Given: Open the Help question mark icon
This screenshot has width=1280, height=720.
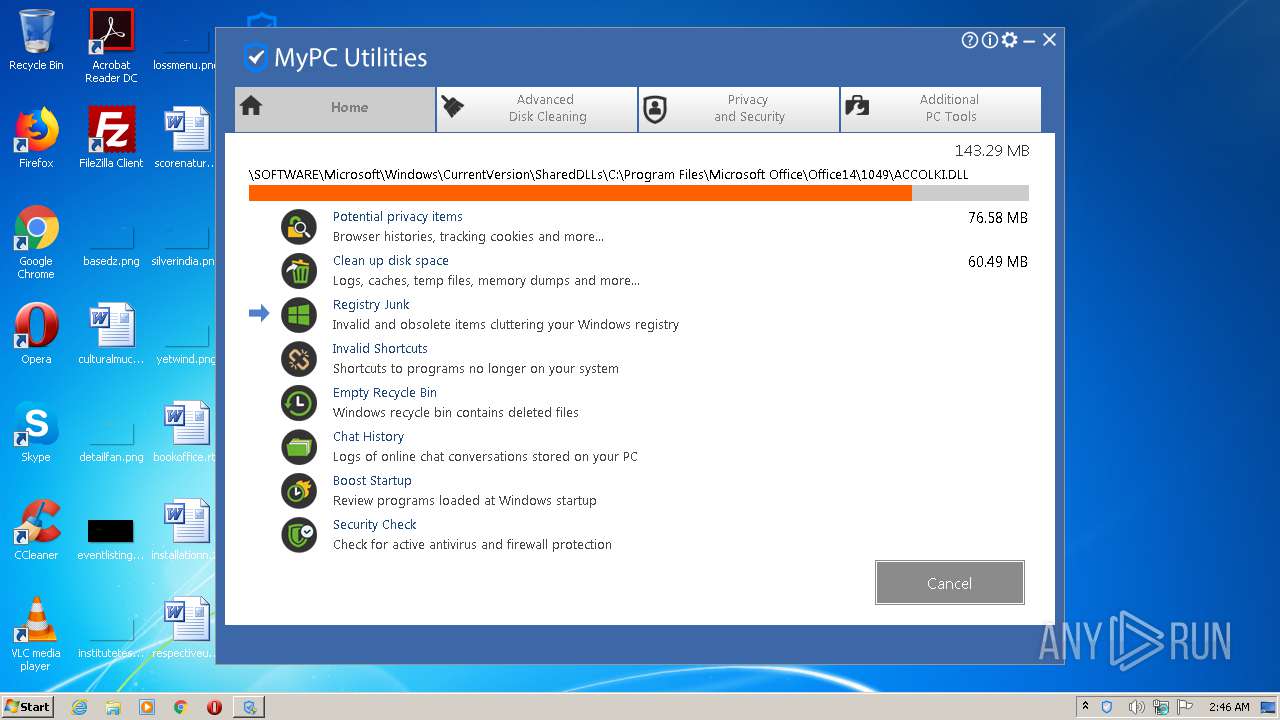Looking at the screenshot, I should [970, 40].
